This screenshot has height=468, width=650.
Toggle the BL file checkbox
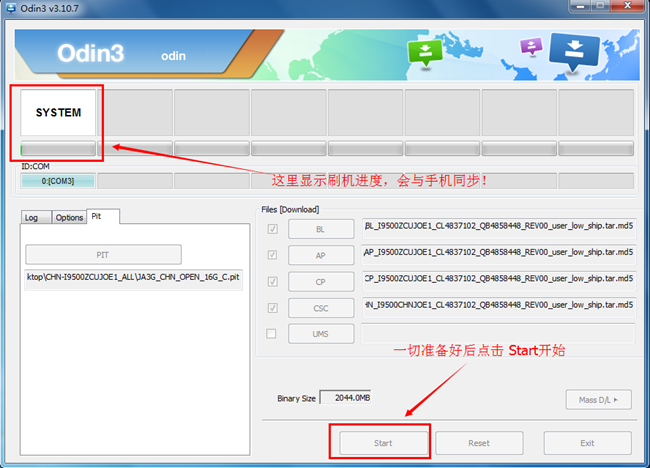pos(272,229)
